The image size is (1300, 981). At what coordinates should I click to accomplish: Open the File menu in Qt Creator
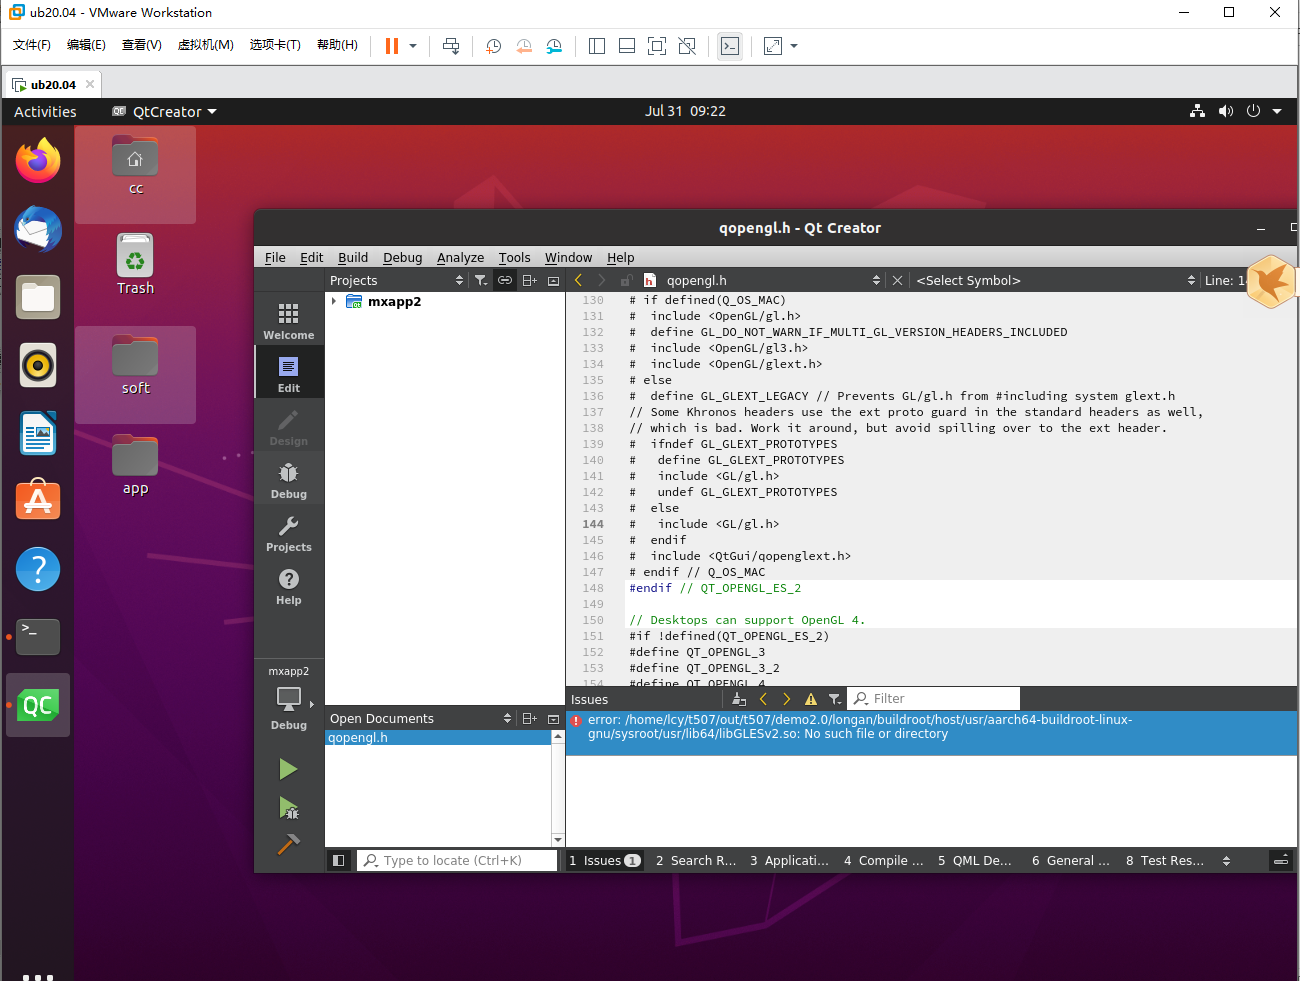pos(275,257)
